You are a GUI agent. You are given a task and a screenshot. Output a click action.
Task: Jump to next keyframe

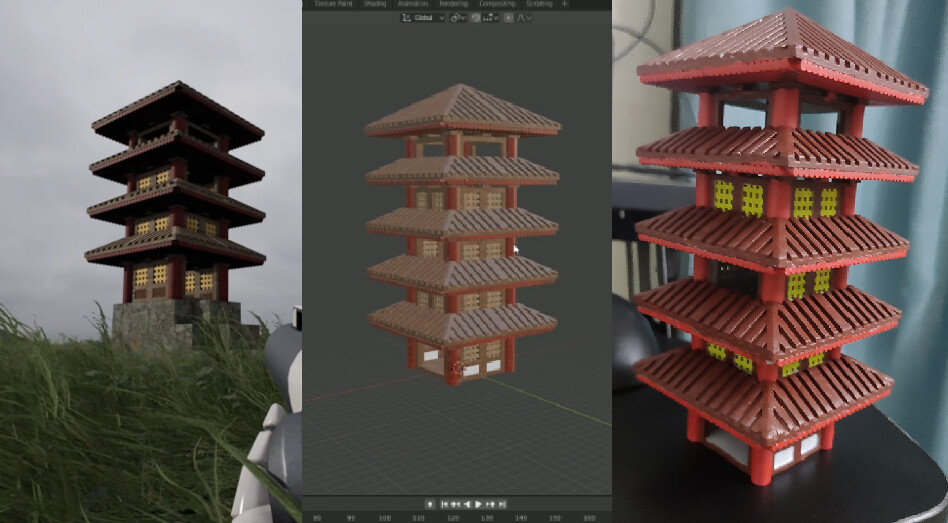490,504
